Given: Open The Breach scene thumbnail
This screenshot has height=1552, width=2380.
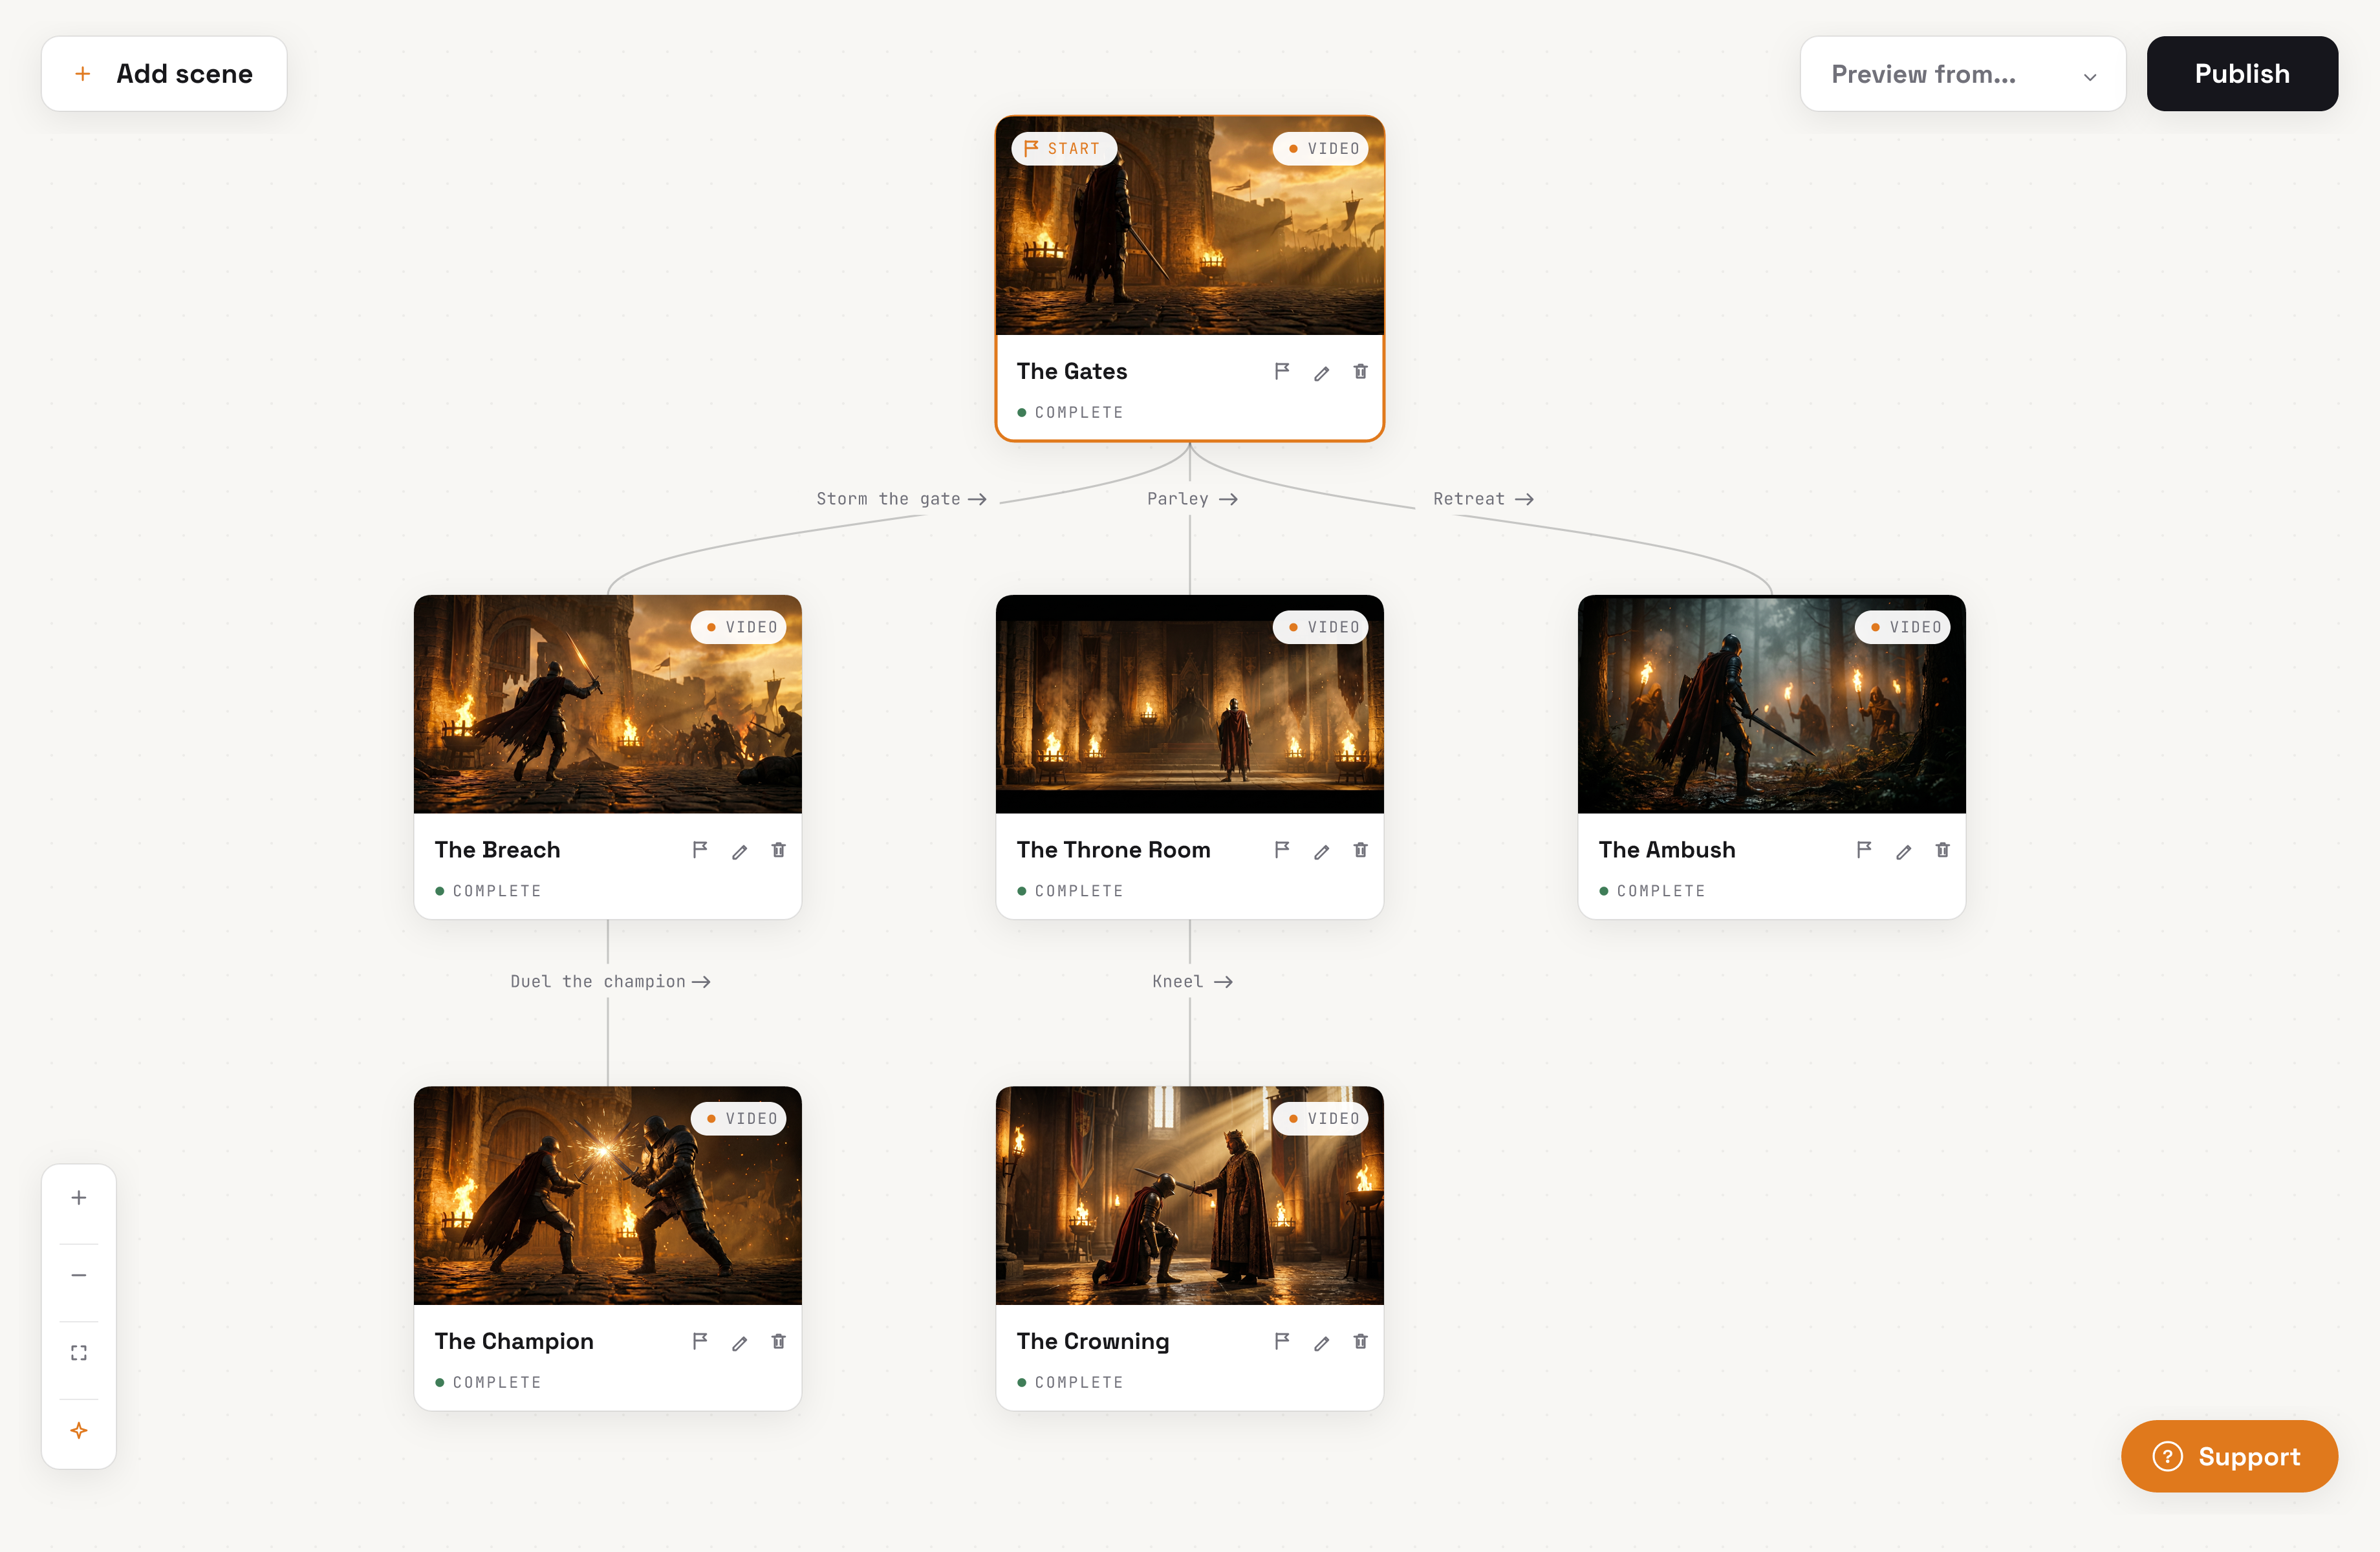Looking at the screenshot, I should click(608, 704).
